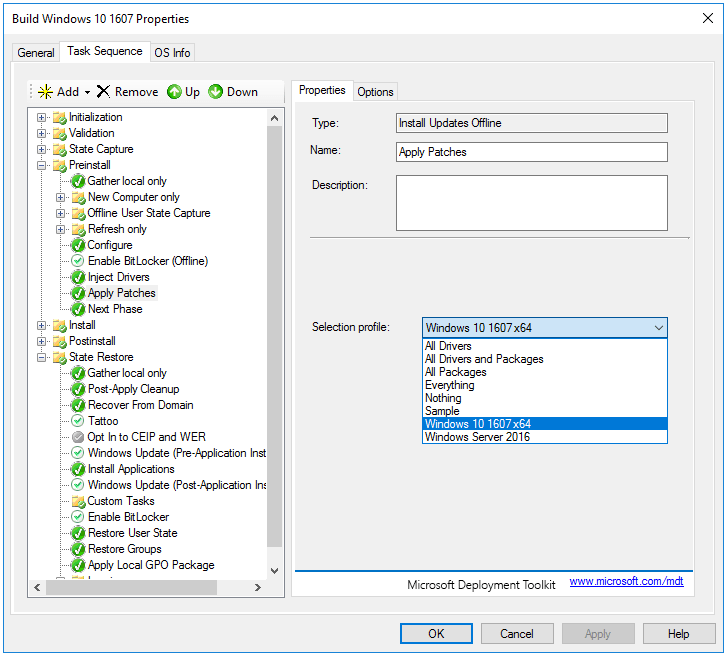Click the Remove X icon

pos(103,92)
